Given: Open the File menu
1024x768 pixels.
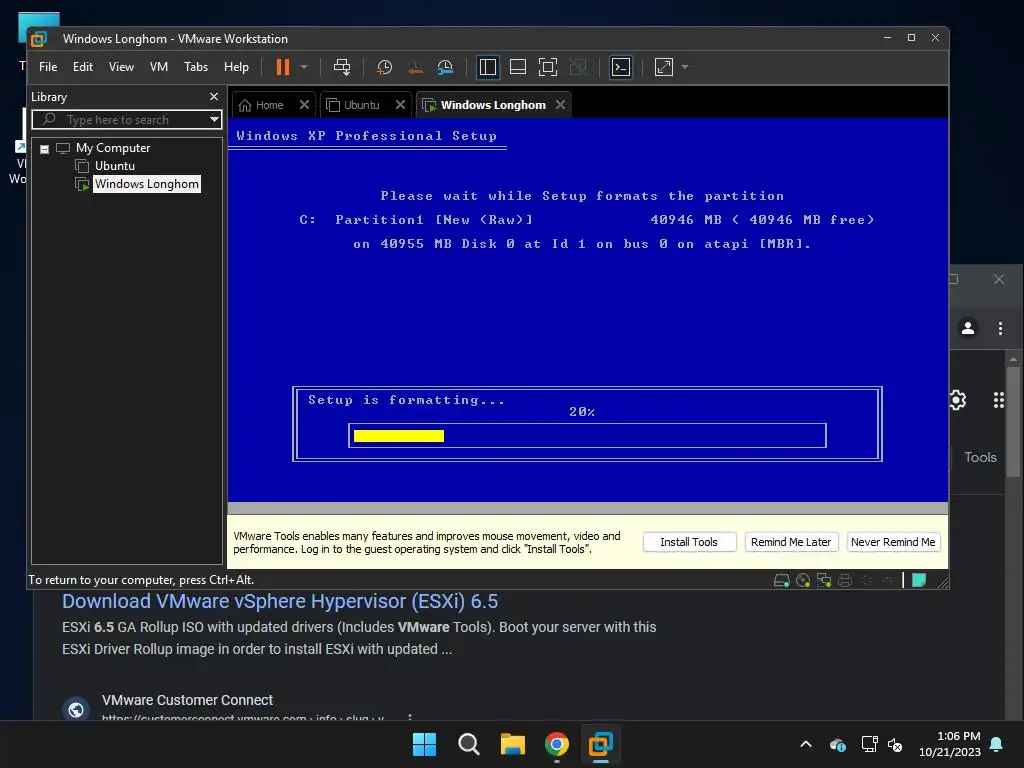Looking at the screenshot, I should [x=48, y=67].
